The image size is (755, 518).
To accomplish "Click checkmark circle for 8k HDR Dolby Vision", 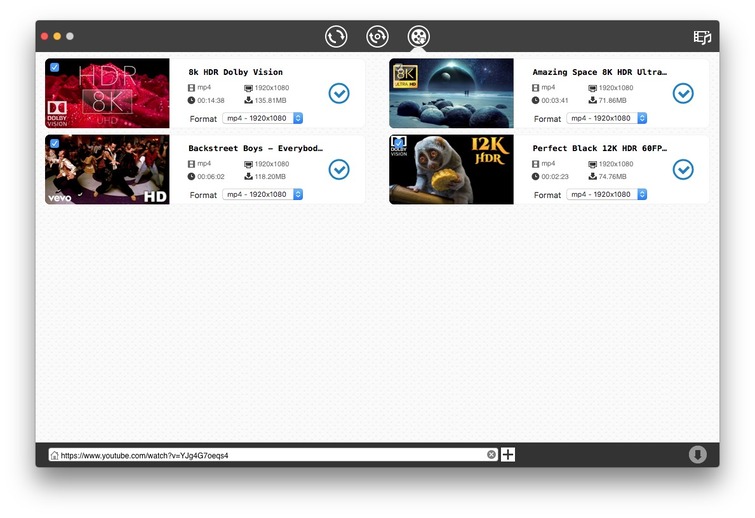I will click(x=339, y=93).
